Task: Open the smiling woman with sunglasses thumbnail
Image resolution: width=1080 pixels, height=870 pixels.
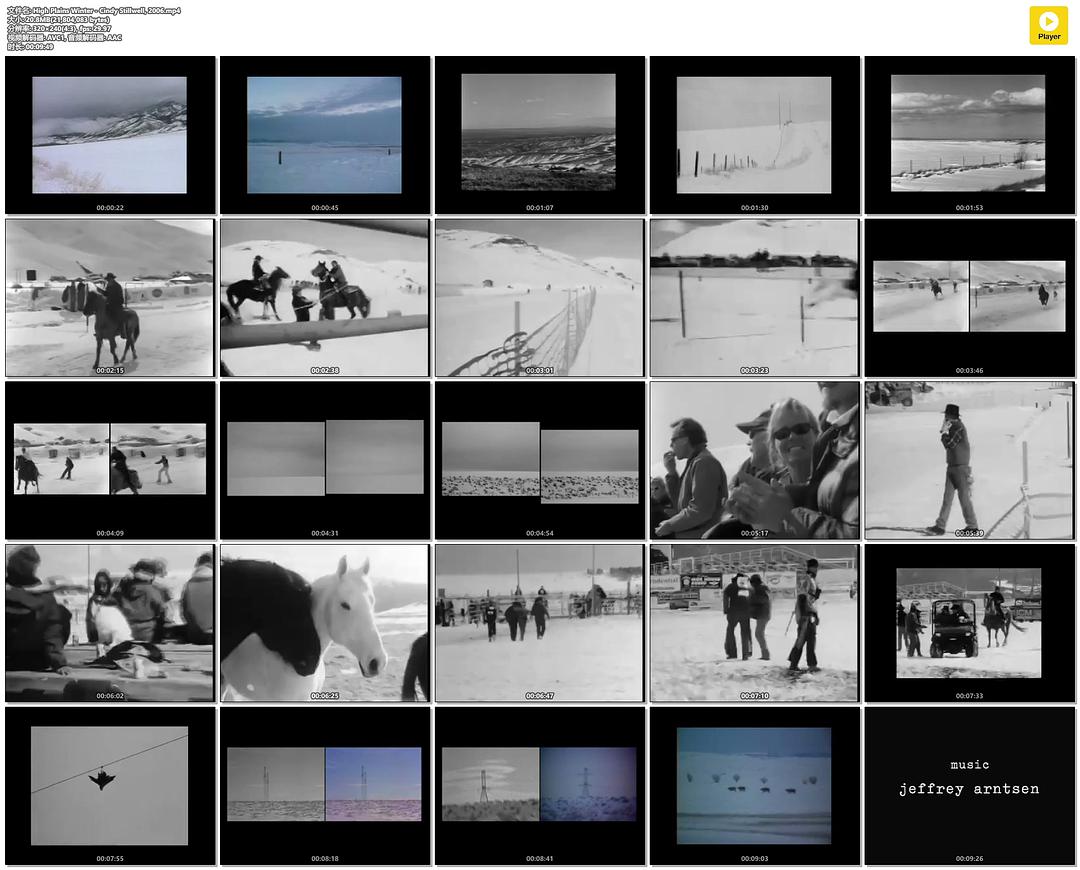Action: 754,459
